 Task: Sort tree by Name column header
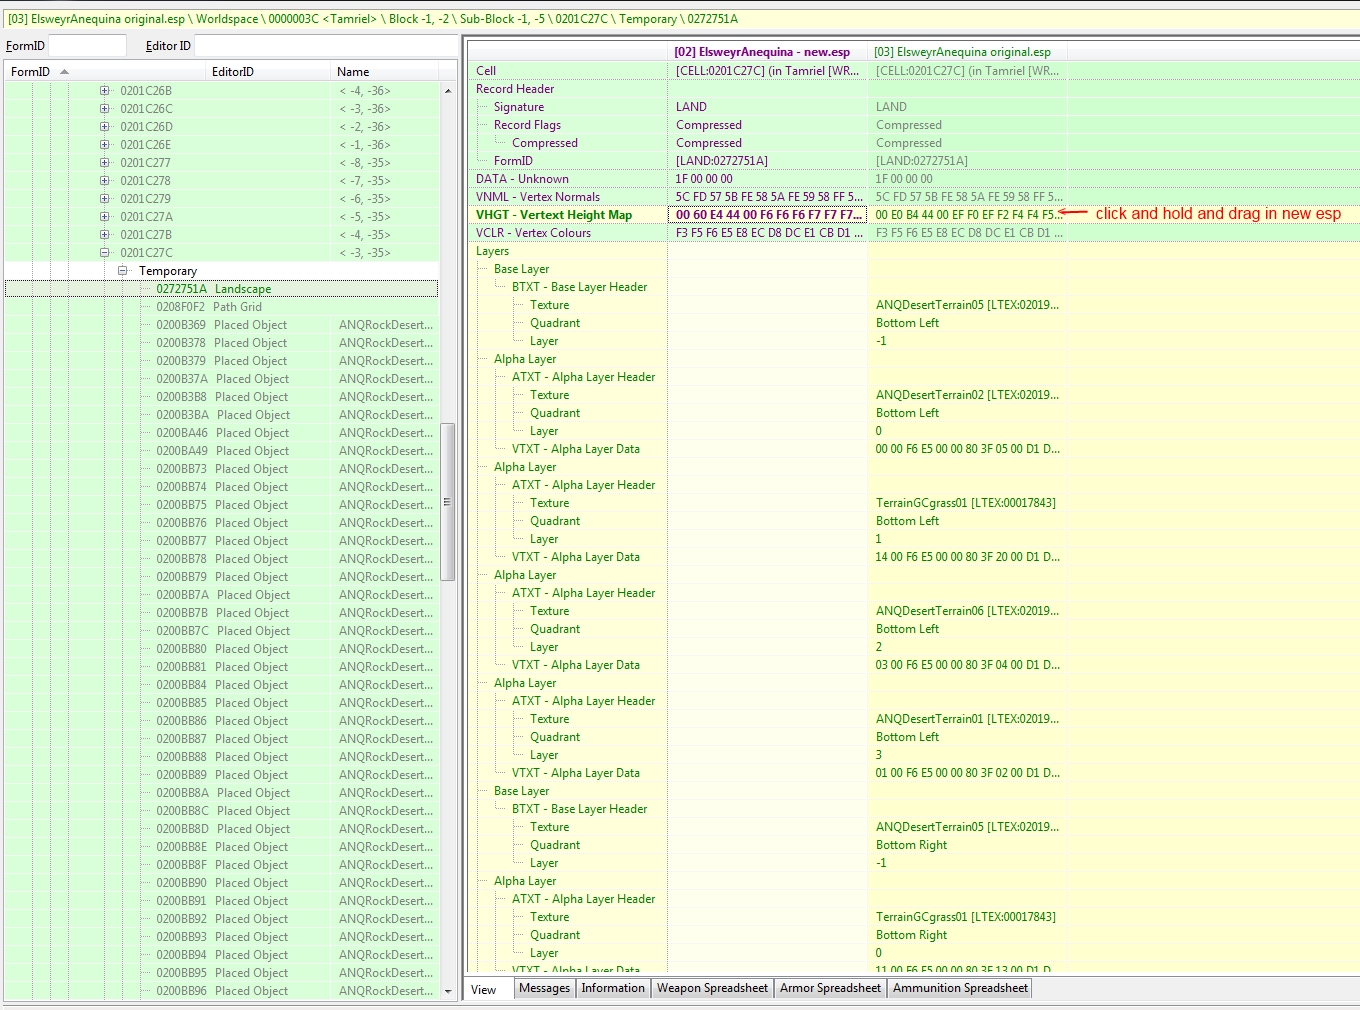(384, 72)
